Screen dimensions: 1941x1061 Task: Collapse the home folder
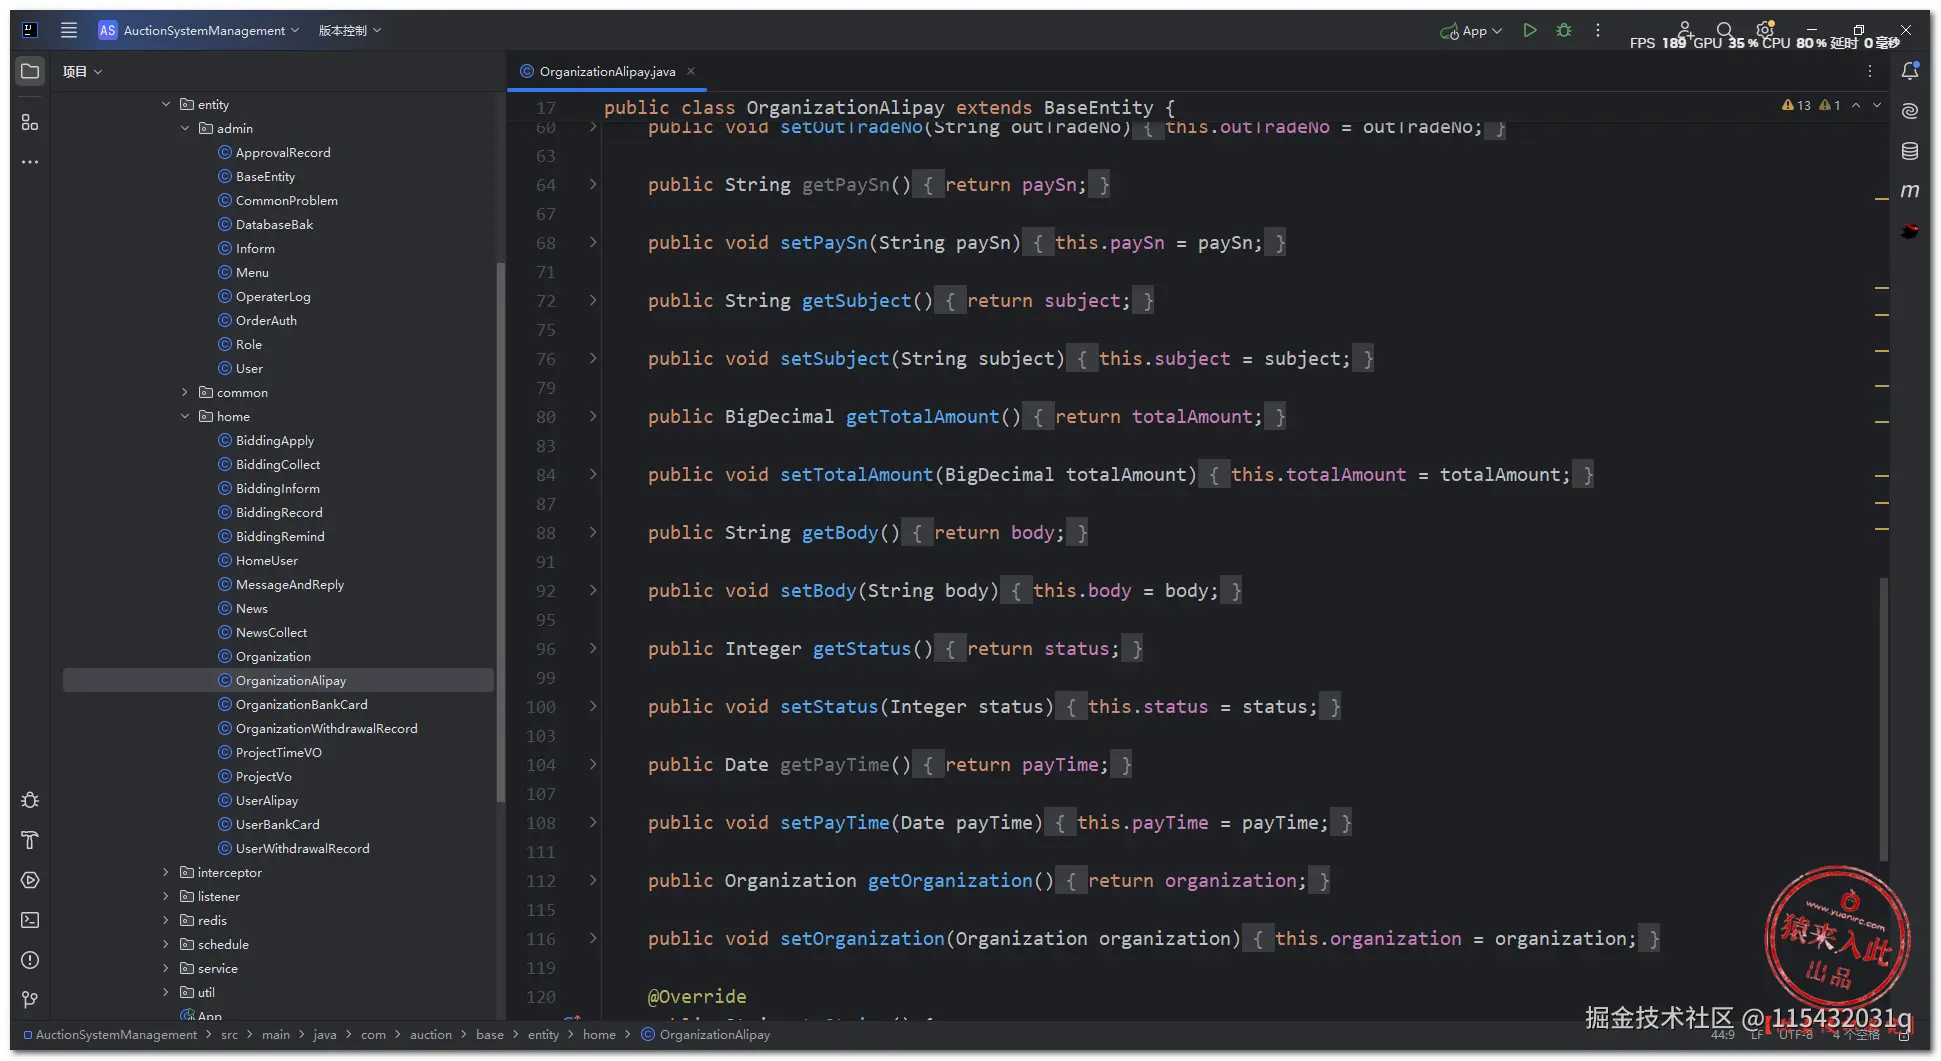185,416
